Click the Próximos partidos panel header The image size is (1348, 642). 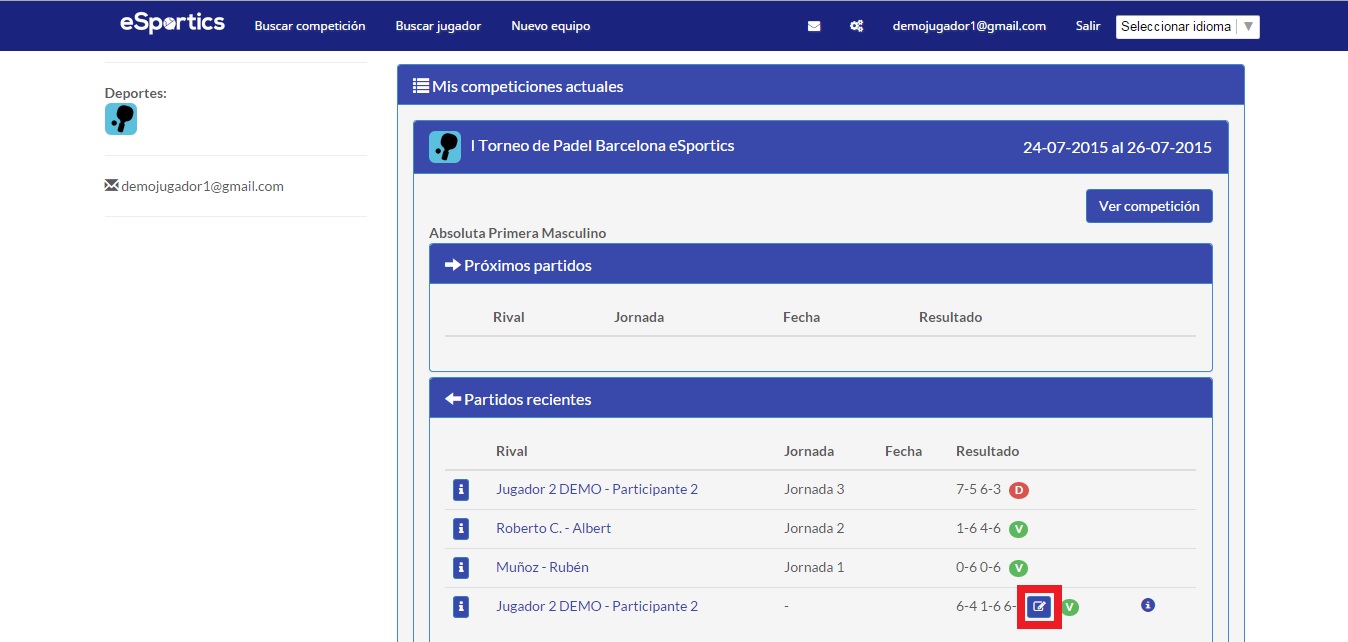(821, 265)
